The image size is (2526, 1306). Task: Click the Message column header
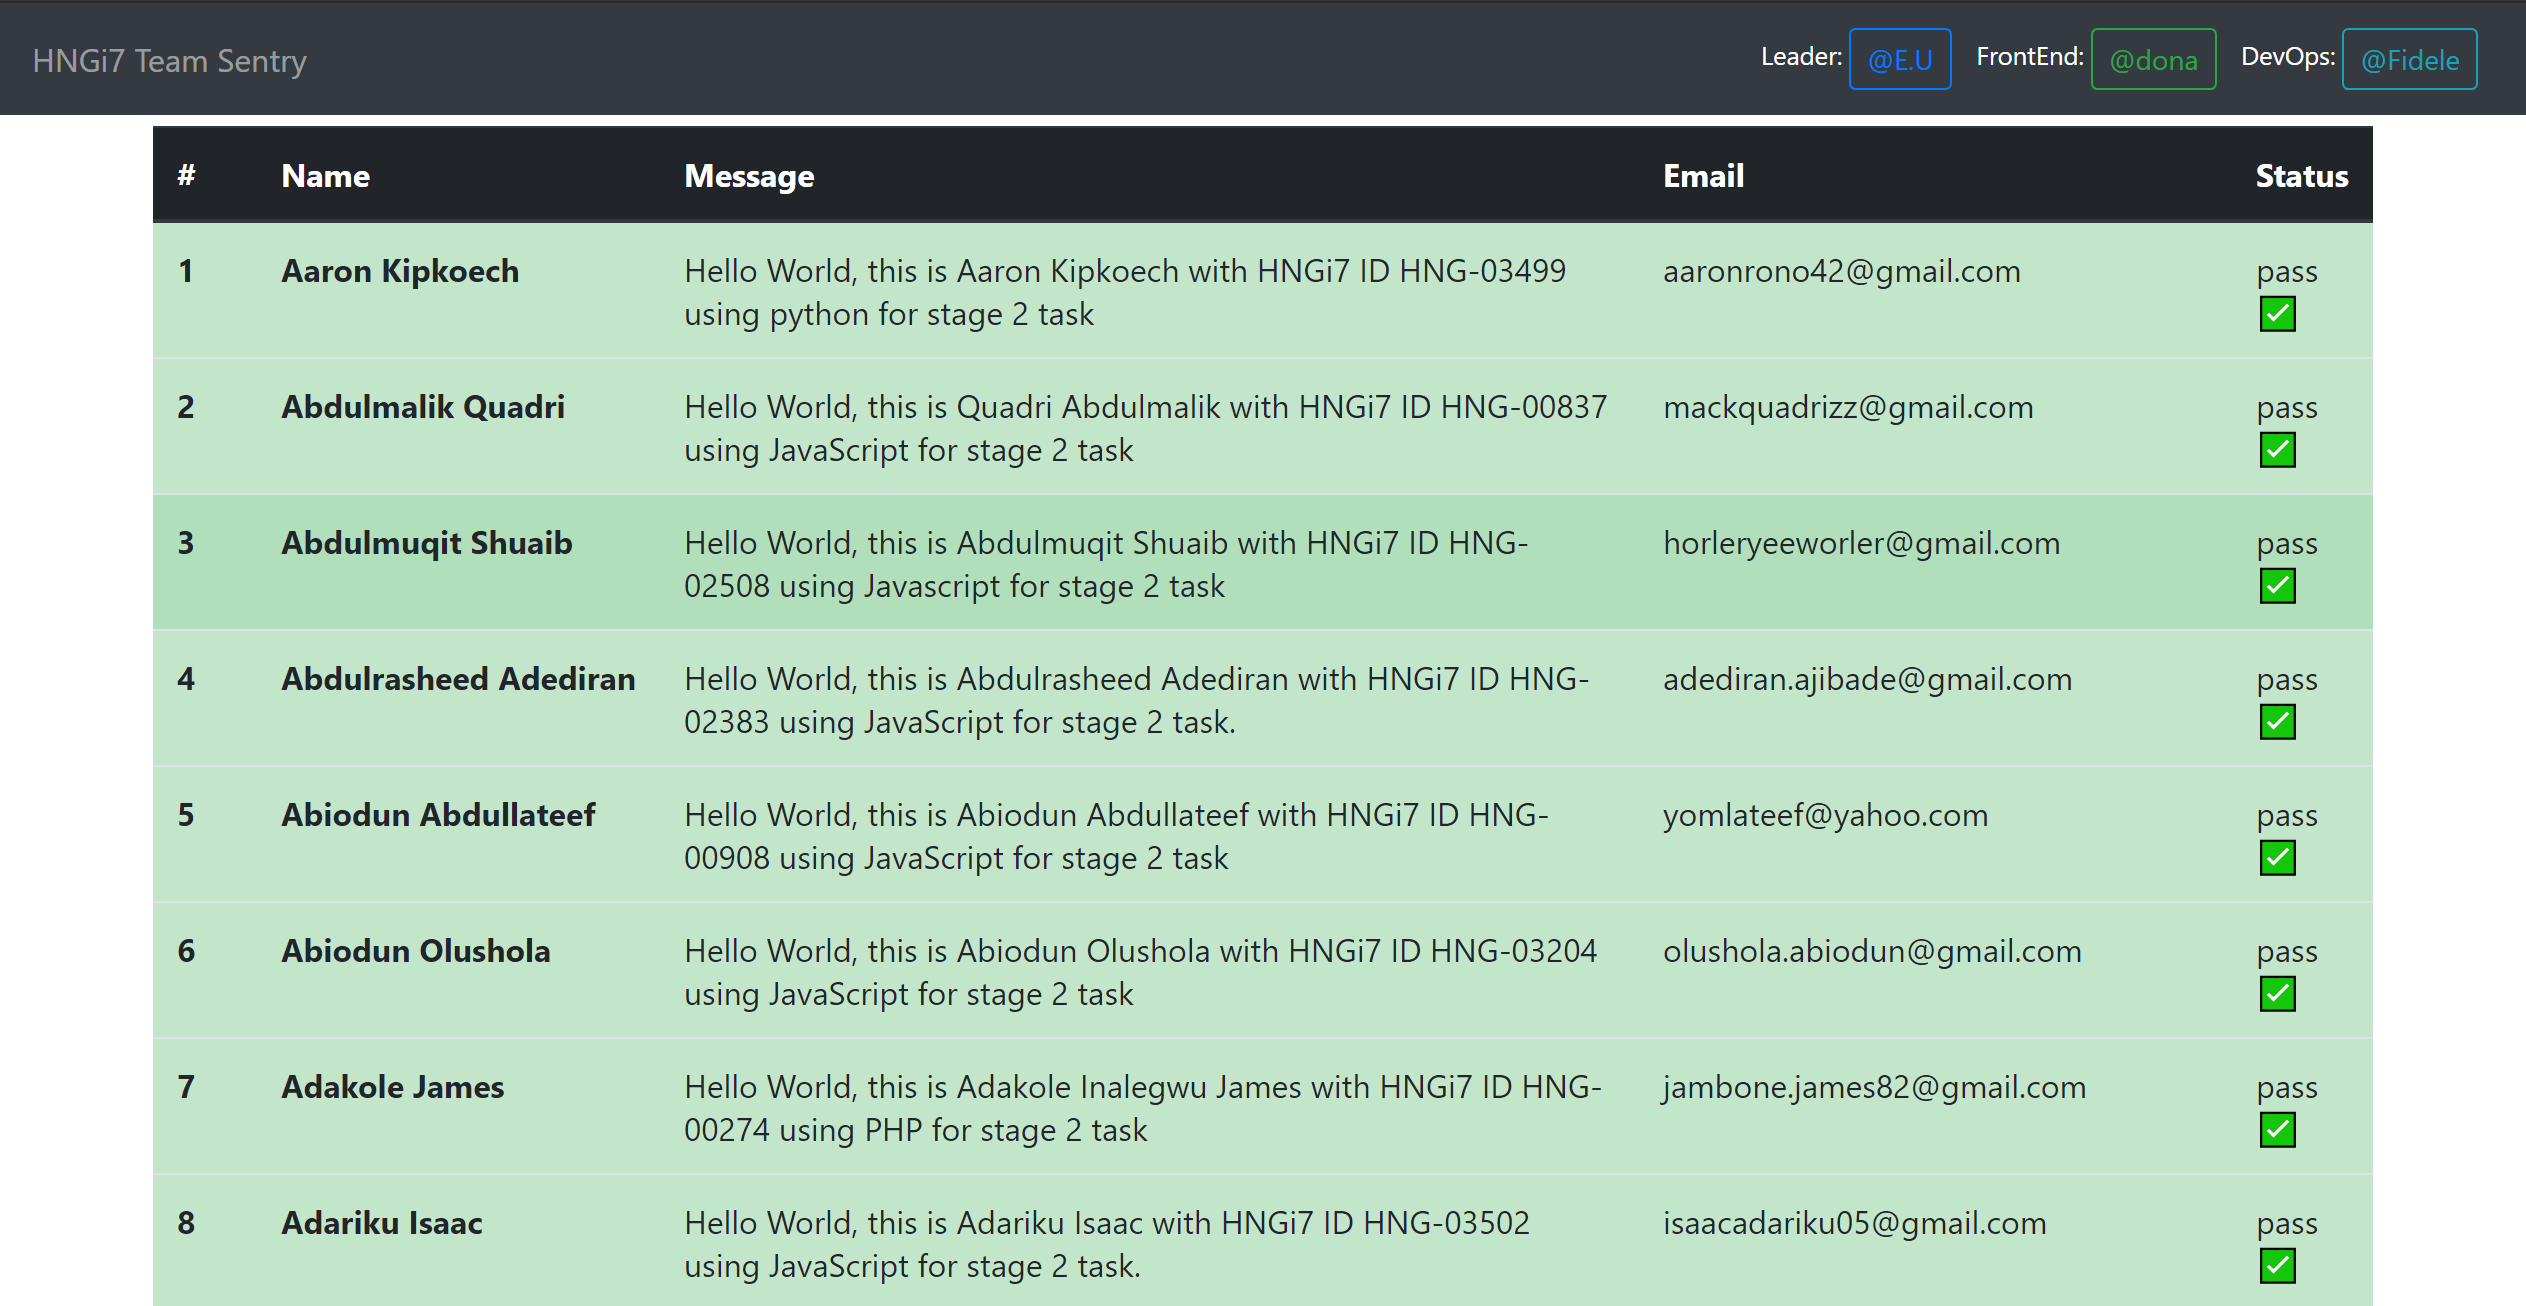point(749,176)
